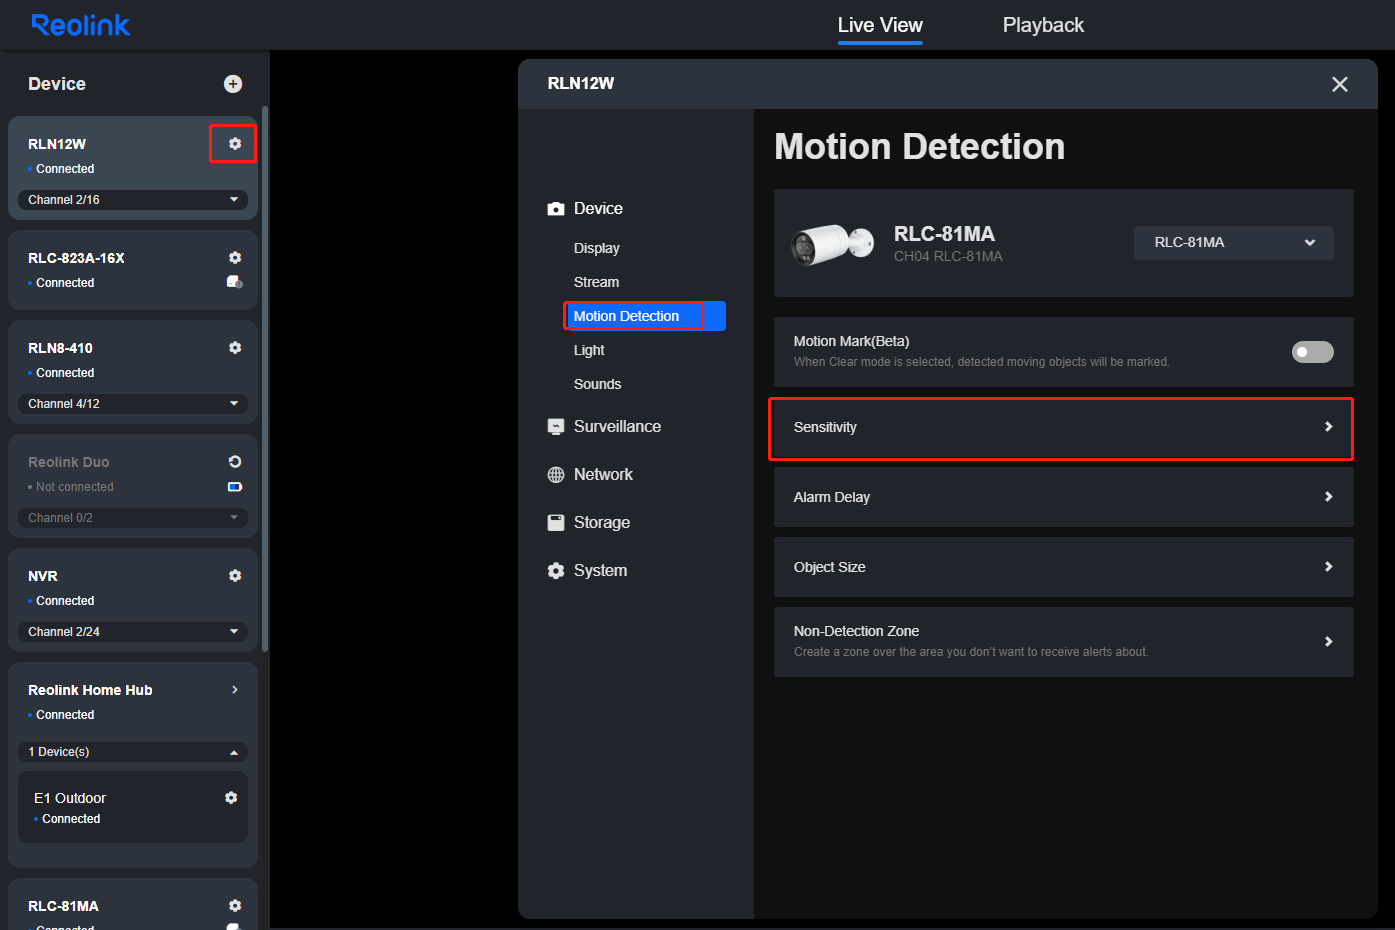Expand the NVR Channel 2/24 dropdown
The image size is (1395, 930).
coord(133,632)
